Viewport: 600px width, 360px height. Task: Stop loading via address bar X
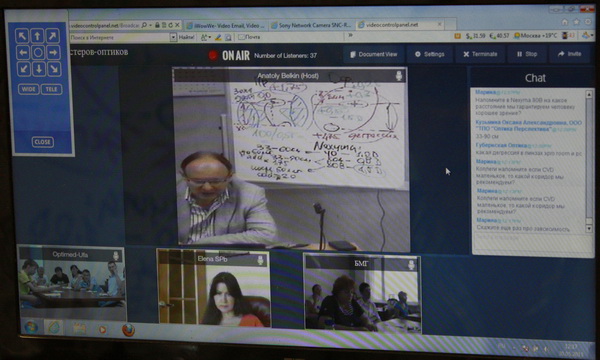tap(177, 25)
